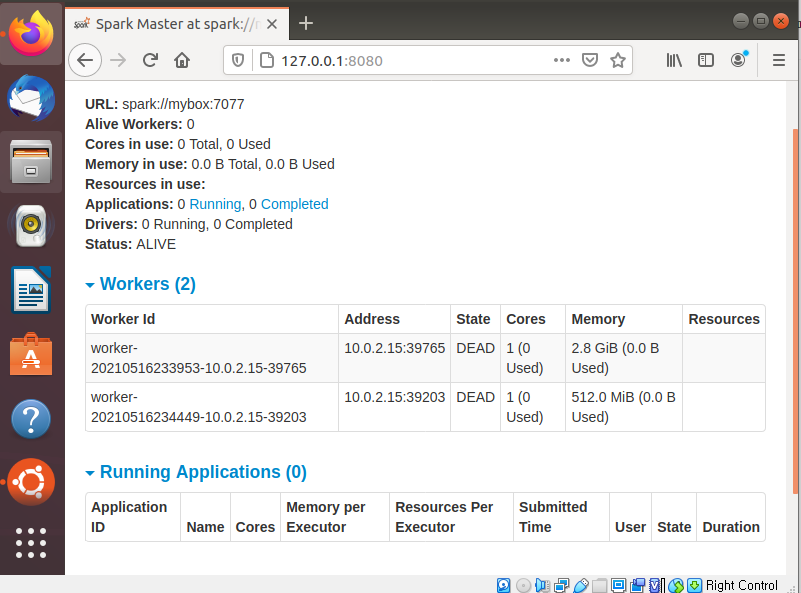Go back with the browser back arrow

[85, 60]
